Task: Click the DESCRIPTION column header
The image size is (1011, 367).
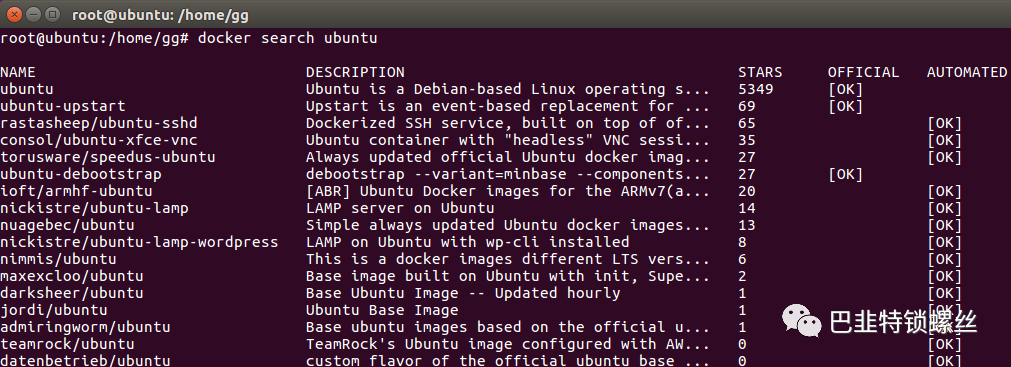Action: tap(355, 72)
